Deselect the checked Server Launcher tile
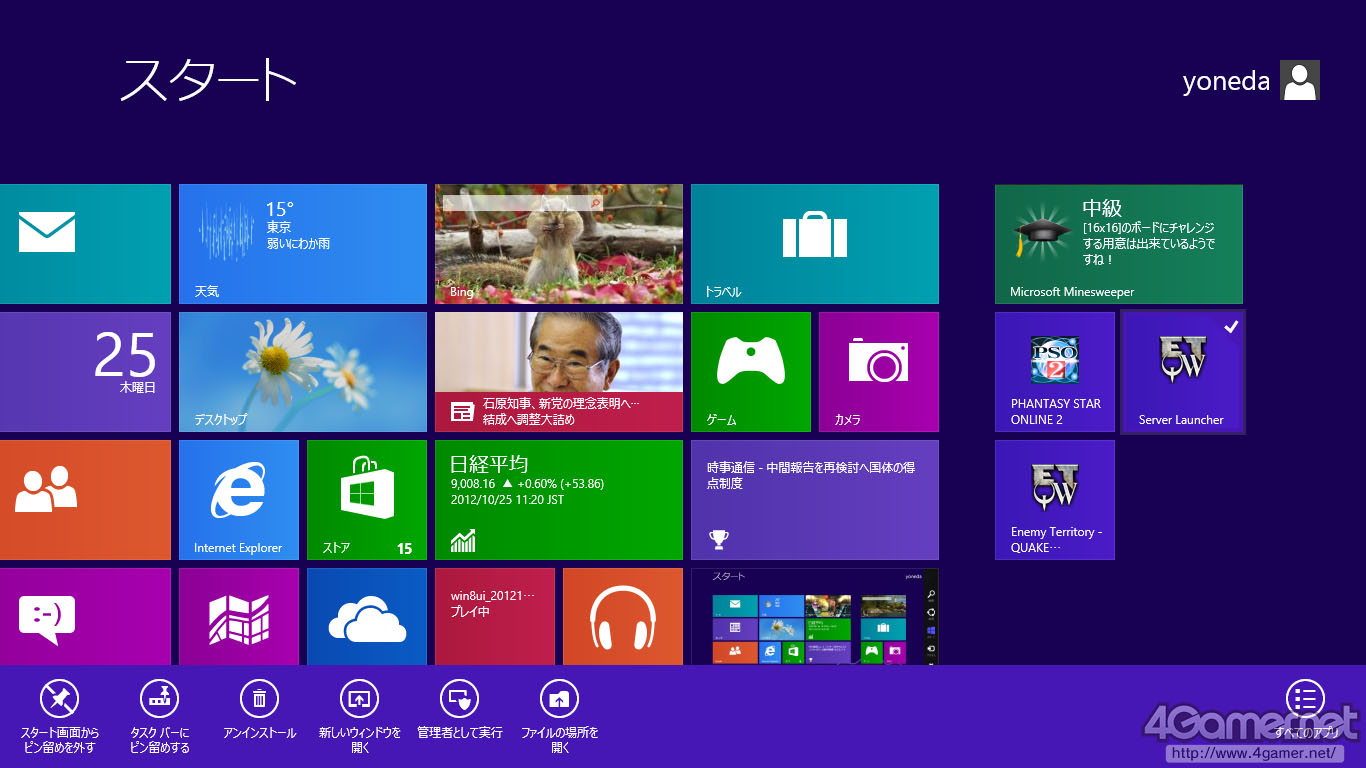 [x=1183, y=372]
